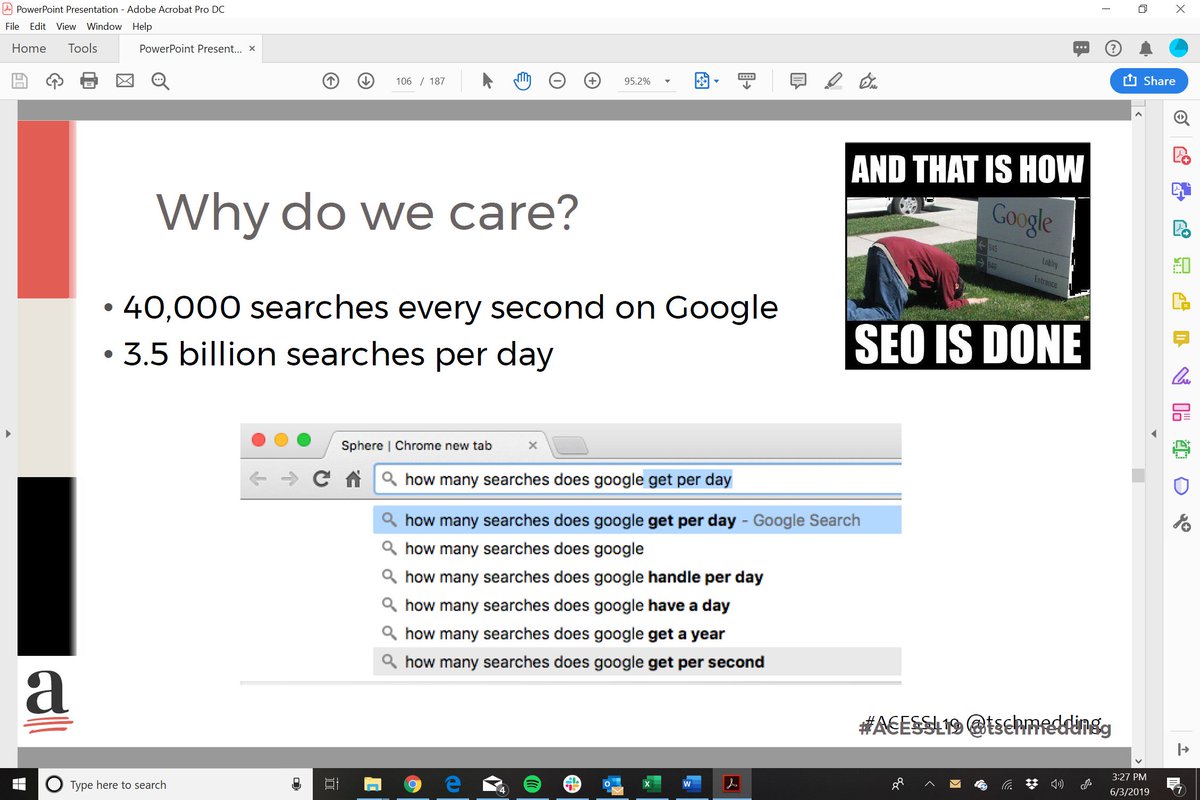The width and height of the screenshot is (1200, 800).
Task: Click the scrolling mode keyboard icon
Action: pyautogui.click(x=746, y=81)
